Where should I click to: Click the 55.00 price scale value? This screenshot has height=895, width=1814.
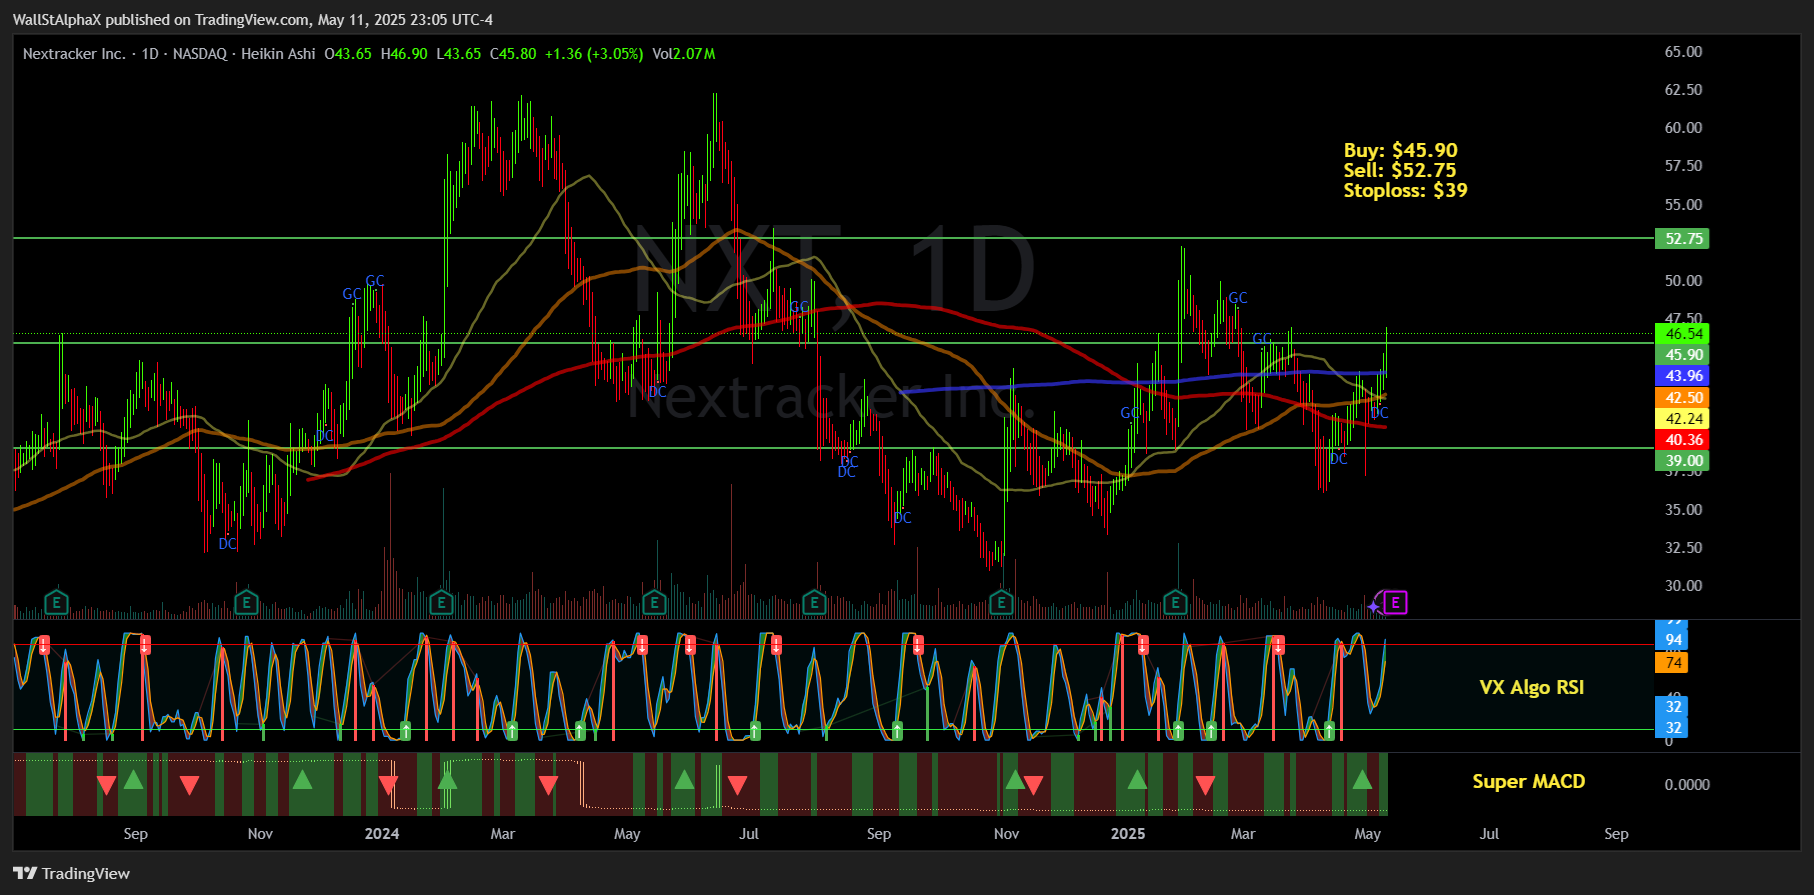click(x=1683, y=204)
